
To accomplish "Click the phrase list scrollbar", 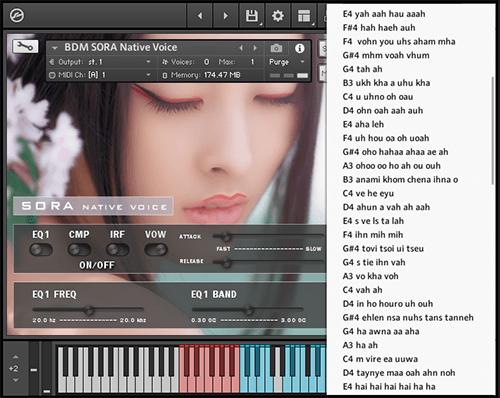I will click(x=492, y=131).
